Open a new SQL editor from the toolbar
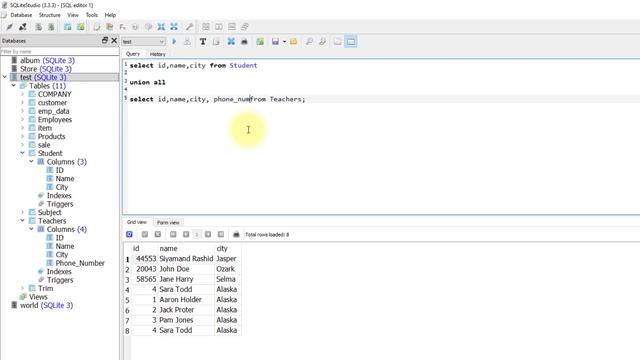The width and height of the screenshot is (640, 360). click(97, 27)
